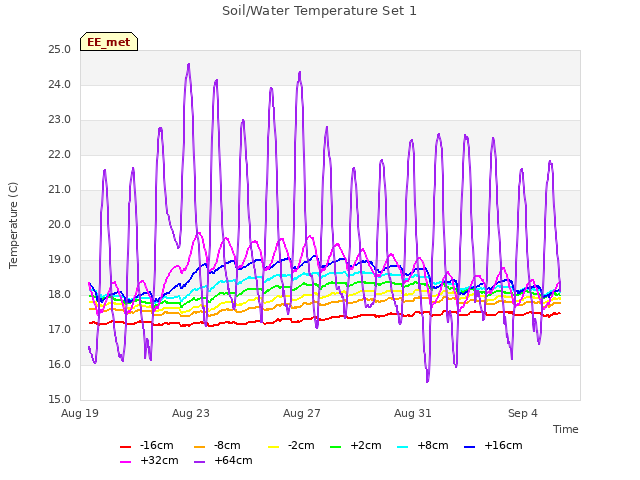Select the -2cm legend label

(x=301, y=445)
